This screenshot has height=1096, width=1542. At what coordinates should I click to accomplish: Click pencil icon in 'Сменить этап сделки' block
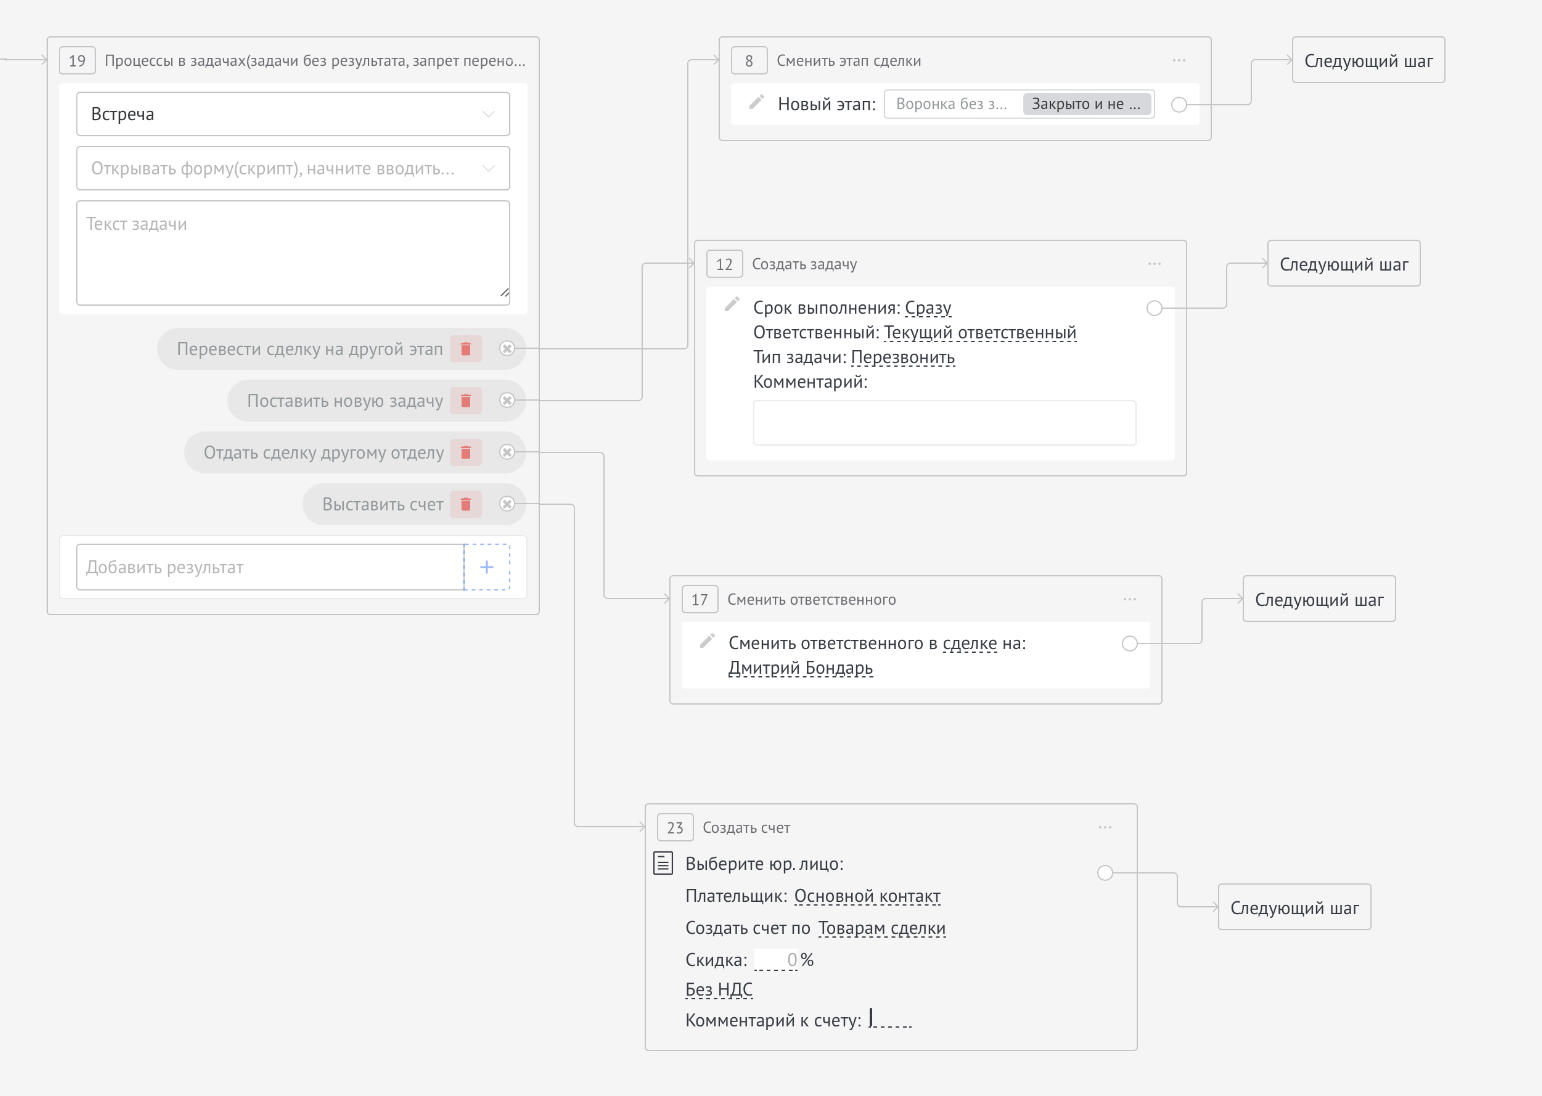[x=757, y=102]
